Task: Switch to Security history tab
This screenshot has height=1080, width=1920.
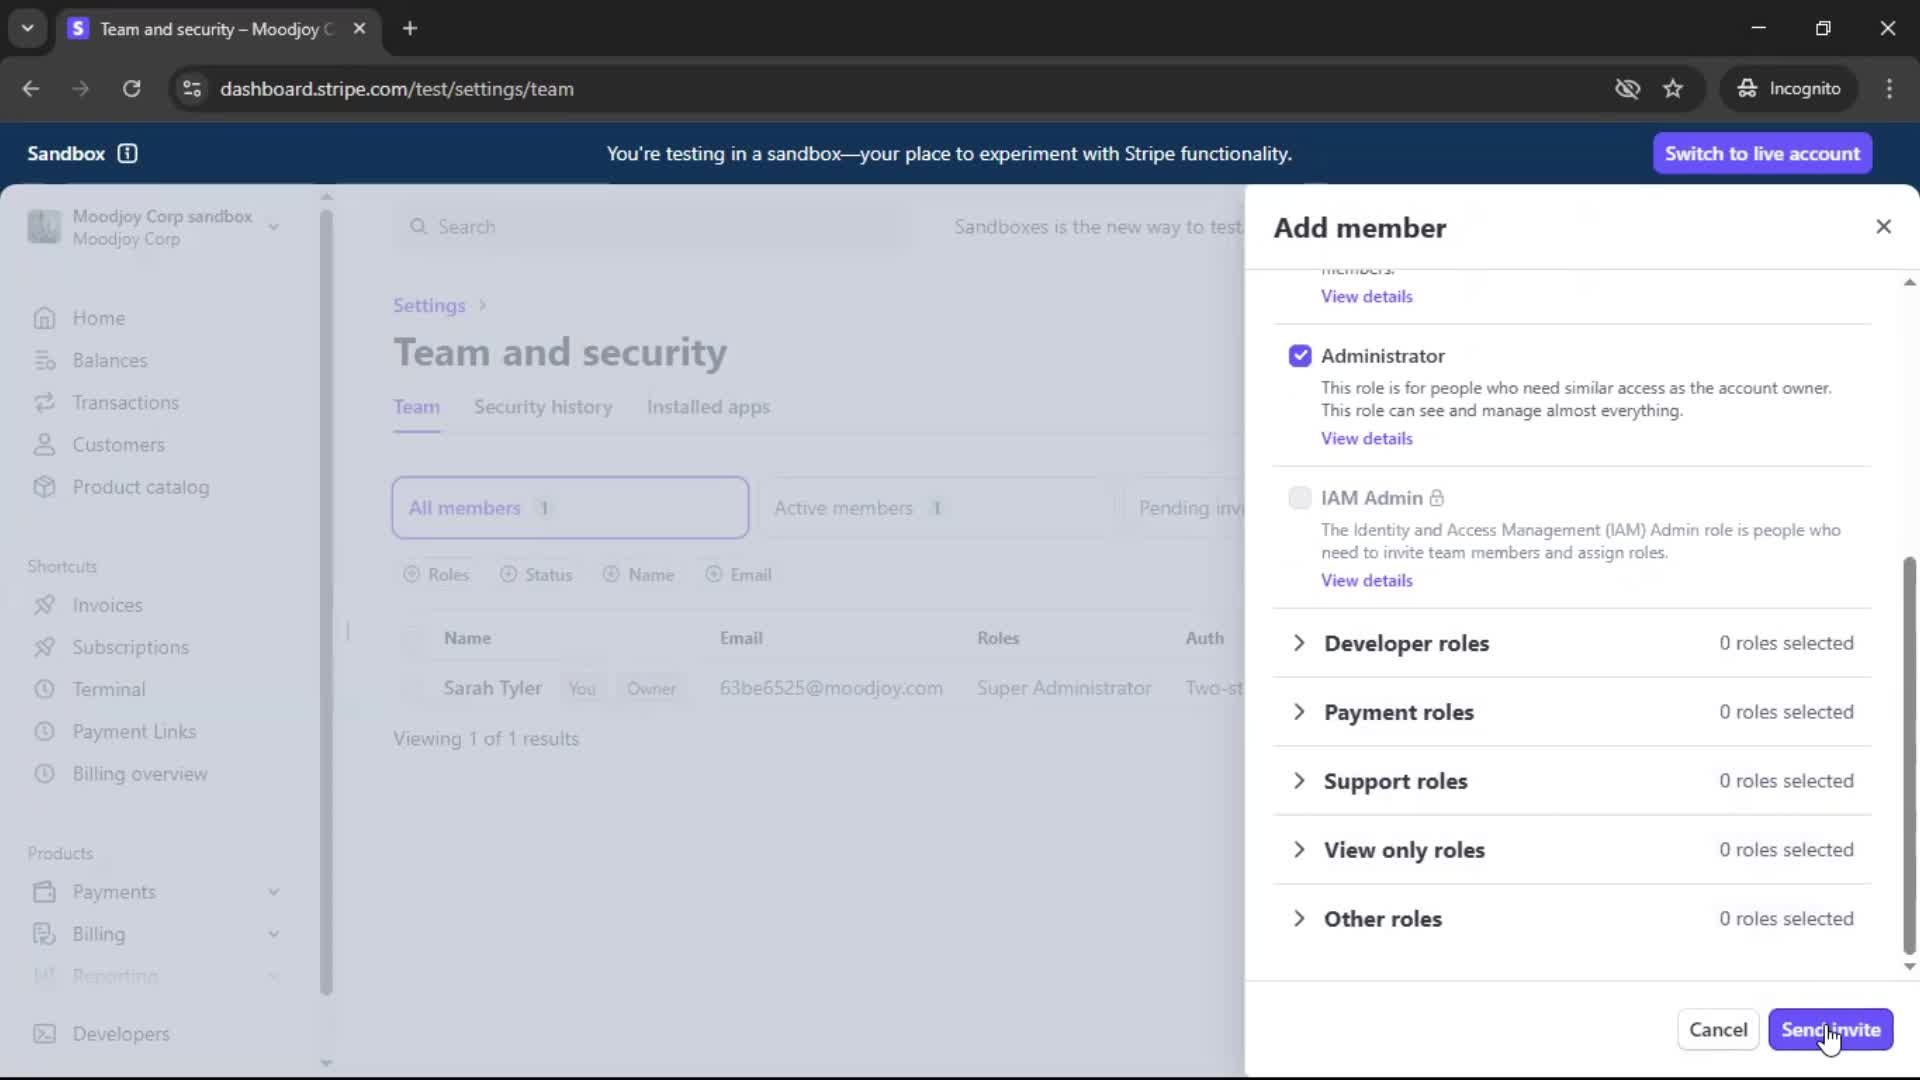Action: coord(542,407)
